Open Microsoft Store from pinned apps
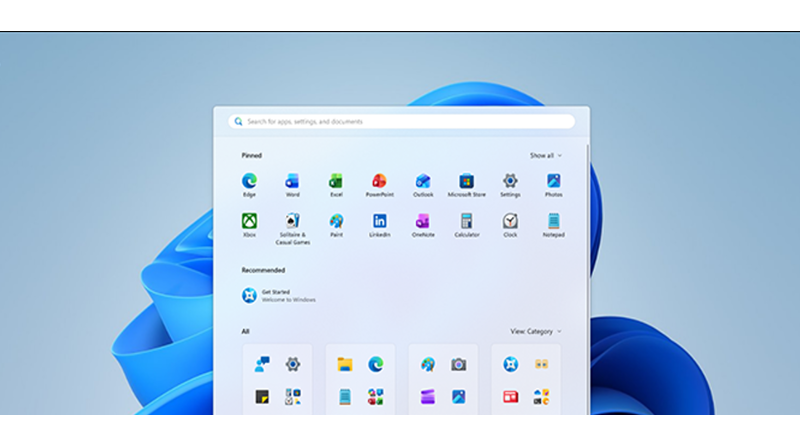The height and width of the screenshot is (445, 800). (466, 185)
